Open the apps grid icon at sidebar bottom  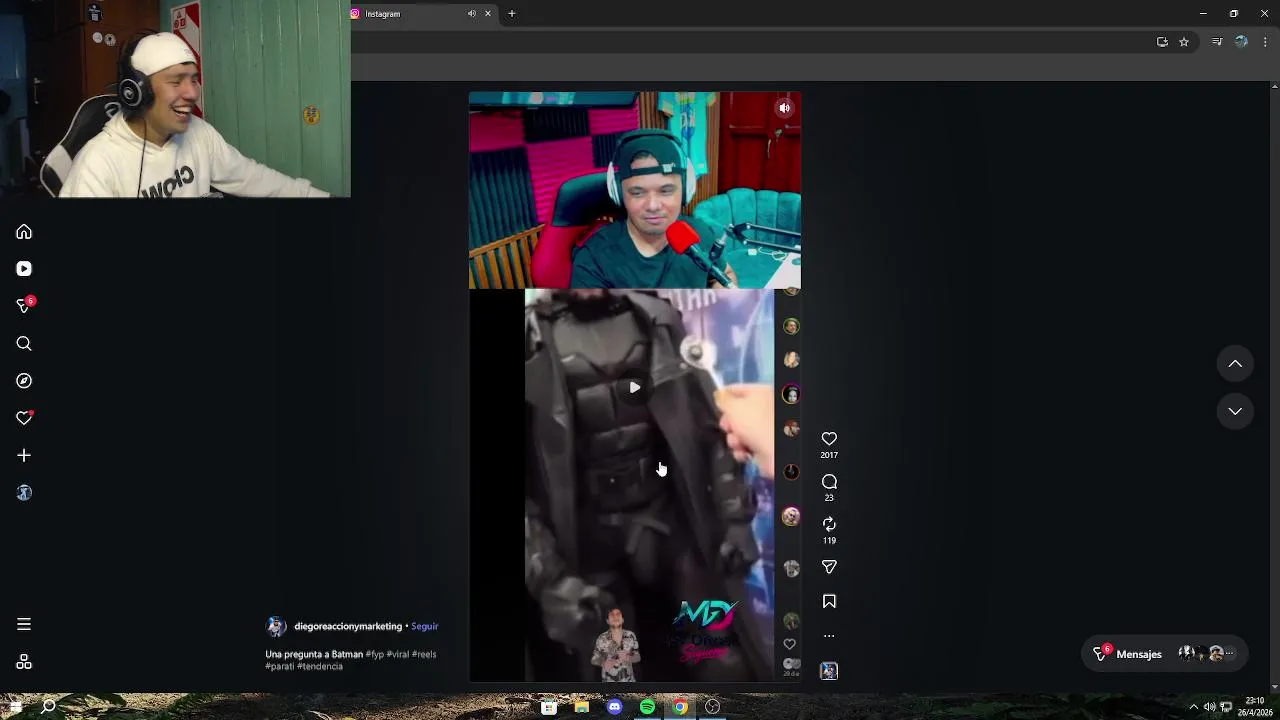point(24,662)
